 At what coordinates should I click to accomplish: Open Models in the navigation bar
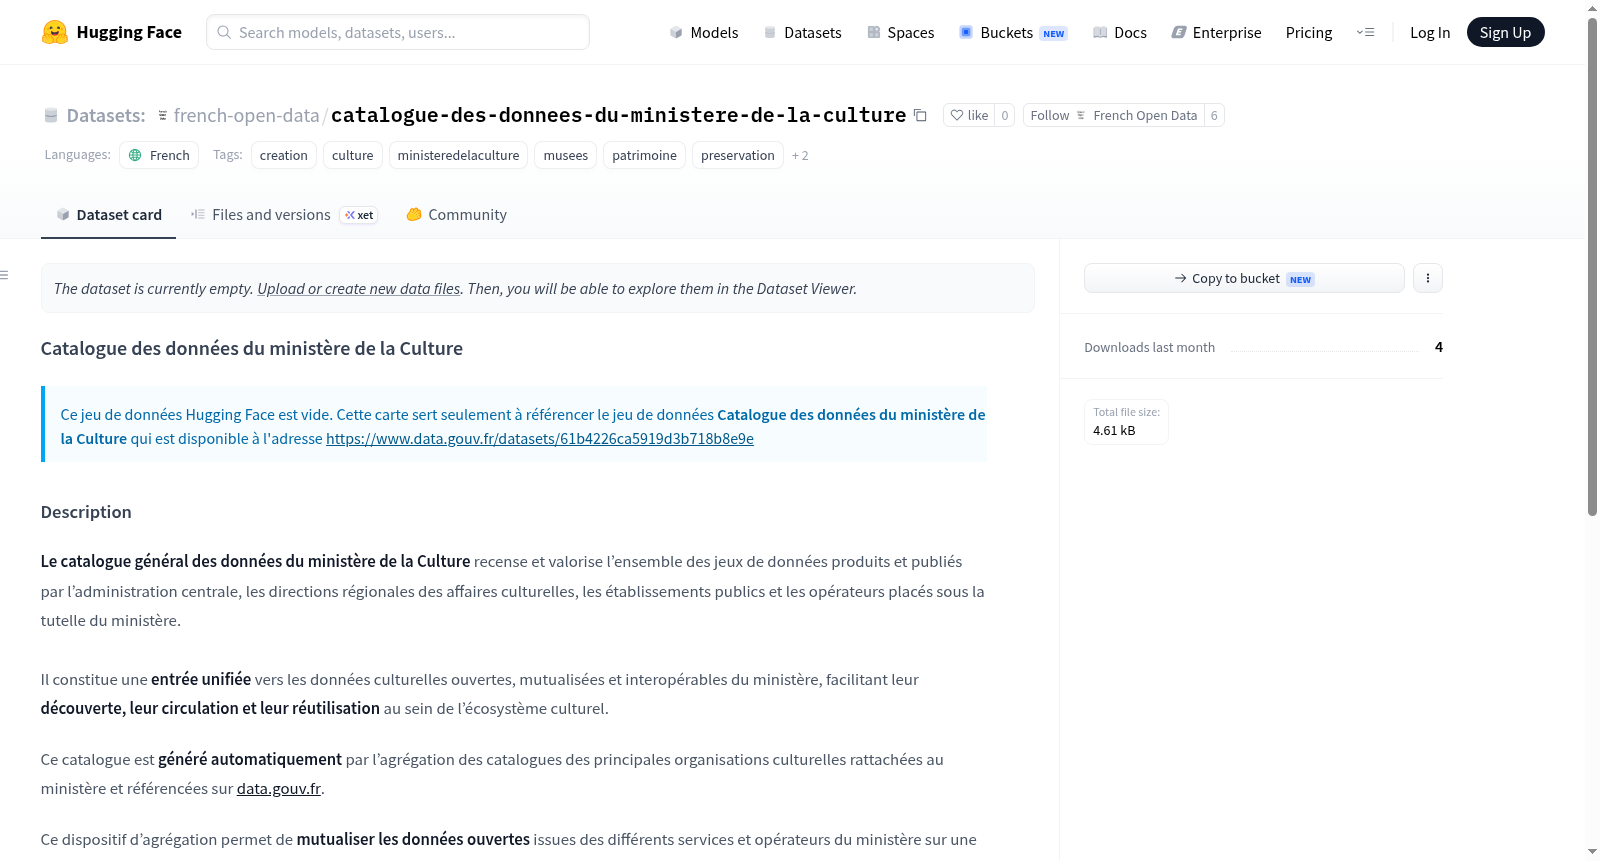pyautogui.click(x=704, y=32)
